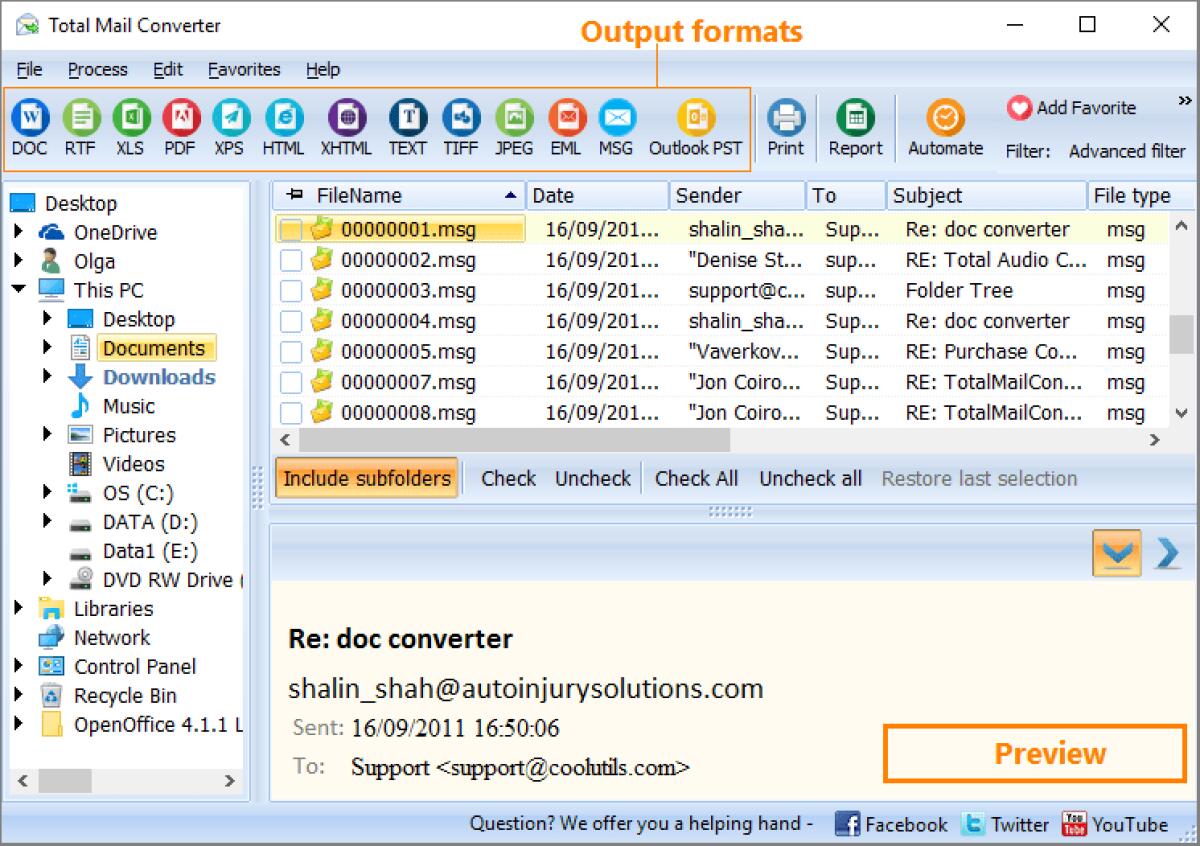Enable Include subfolders option
This screenshot has width=1200, height=846.
pyautogui.click(x=366, y=478)
